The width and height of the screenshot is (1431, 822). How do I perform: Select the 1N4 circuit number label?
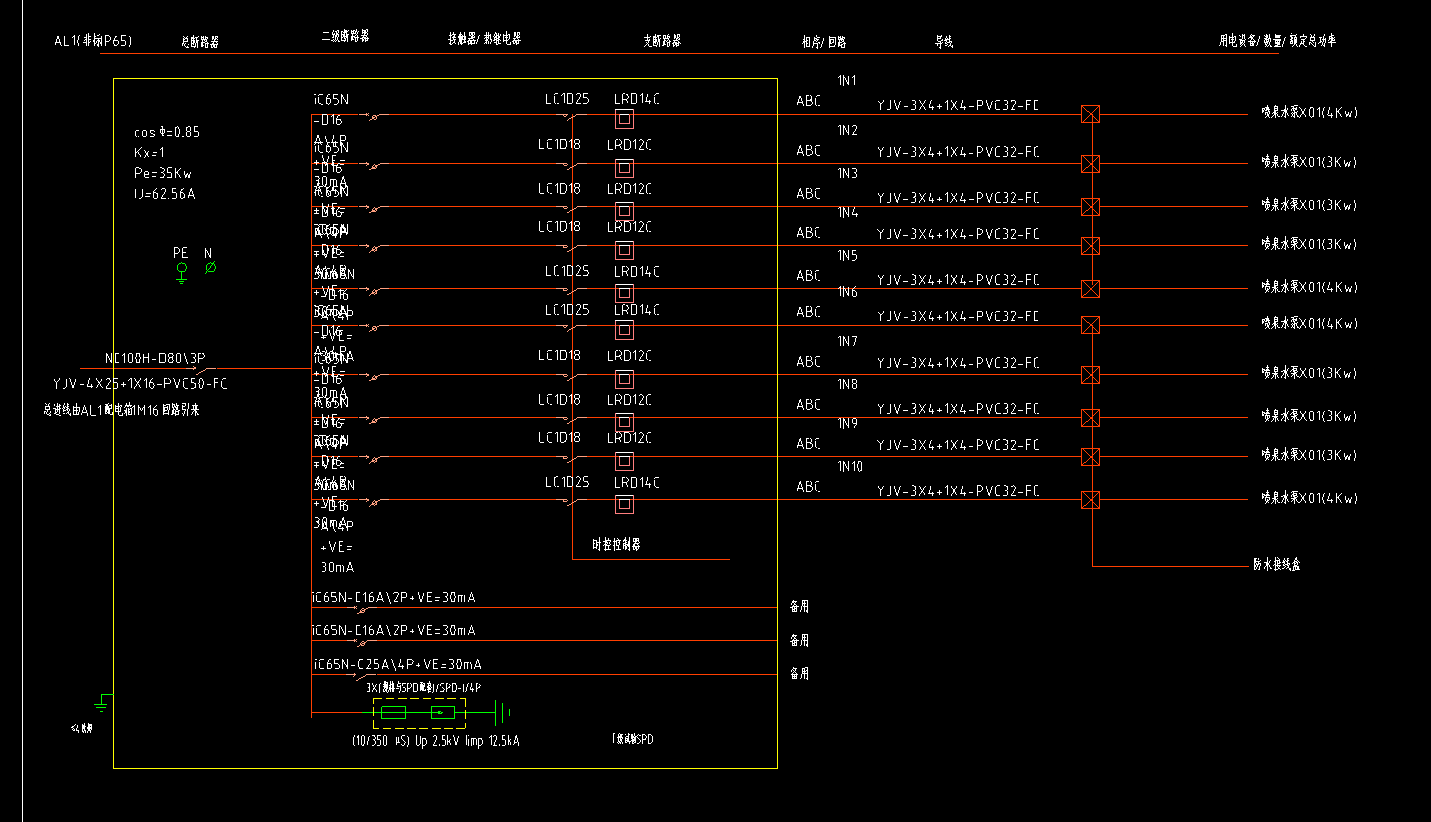click(848, 213)
